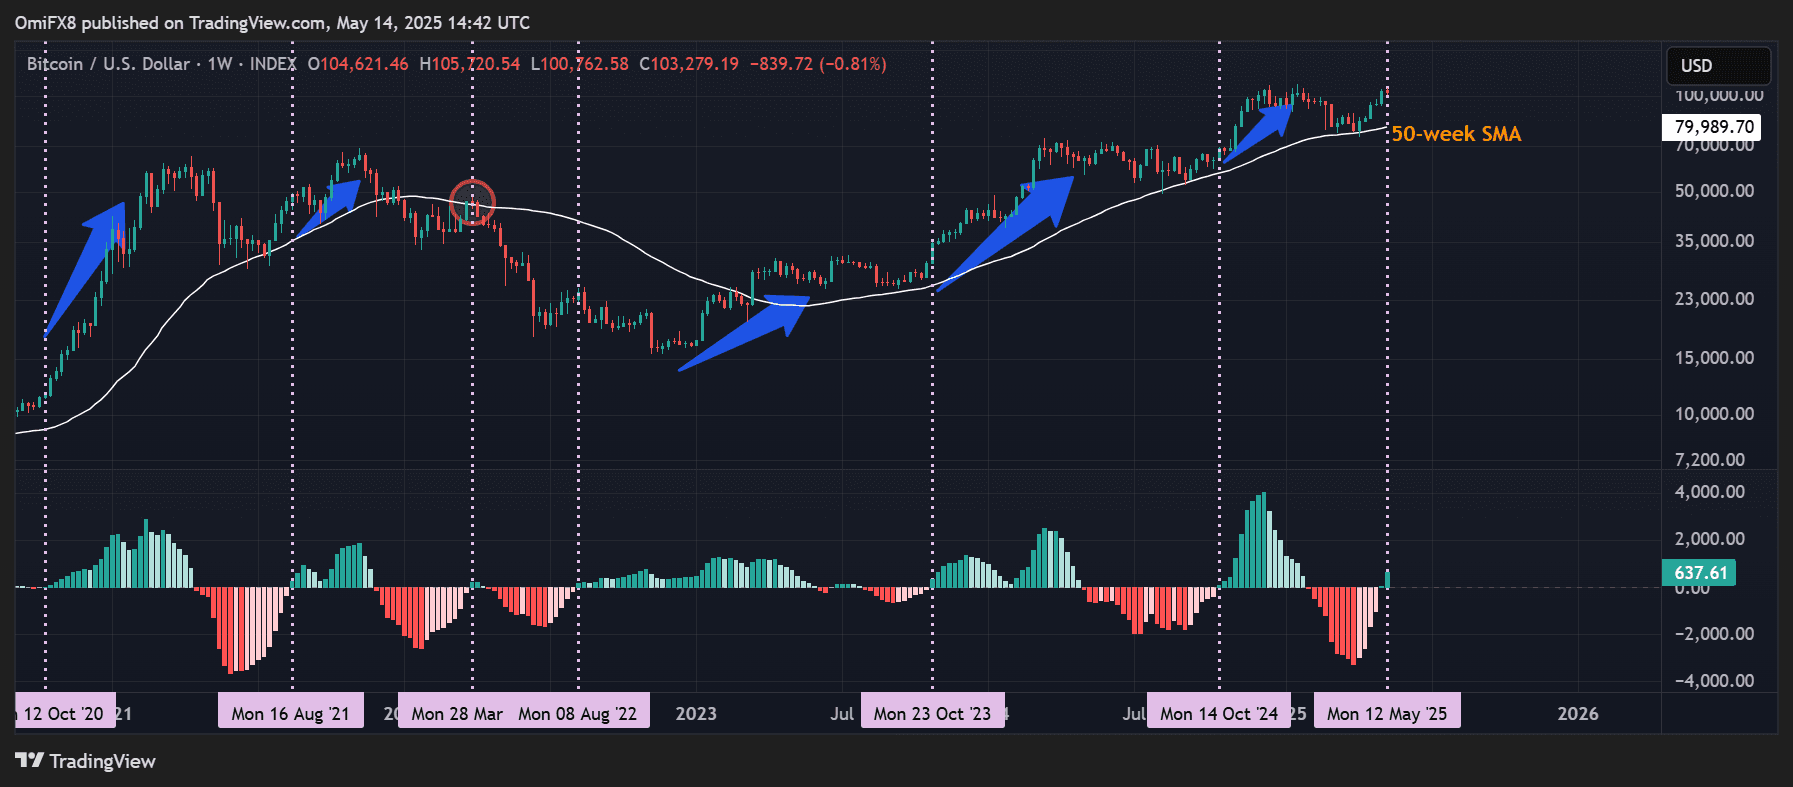Select the Mon 14 Oct '24 date marker
Viewport: 1793px width, 787px height.
click(x=1218, y=713)
